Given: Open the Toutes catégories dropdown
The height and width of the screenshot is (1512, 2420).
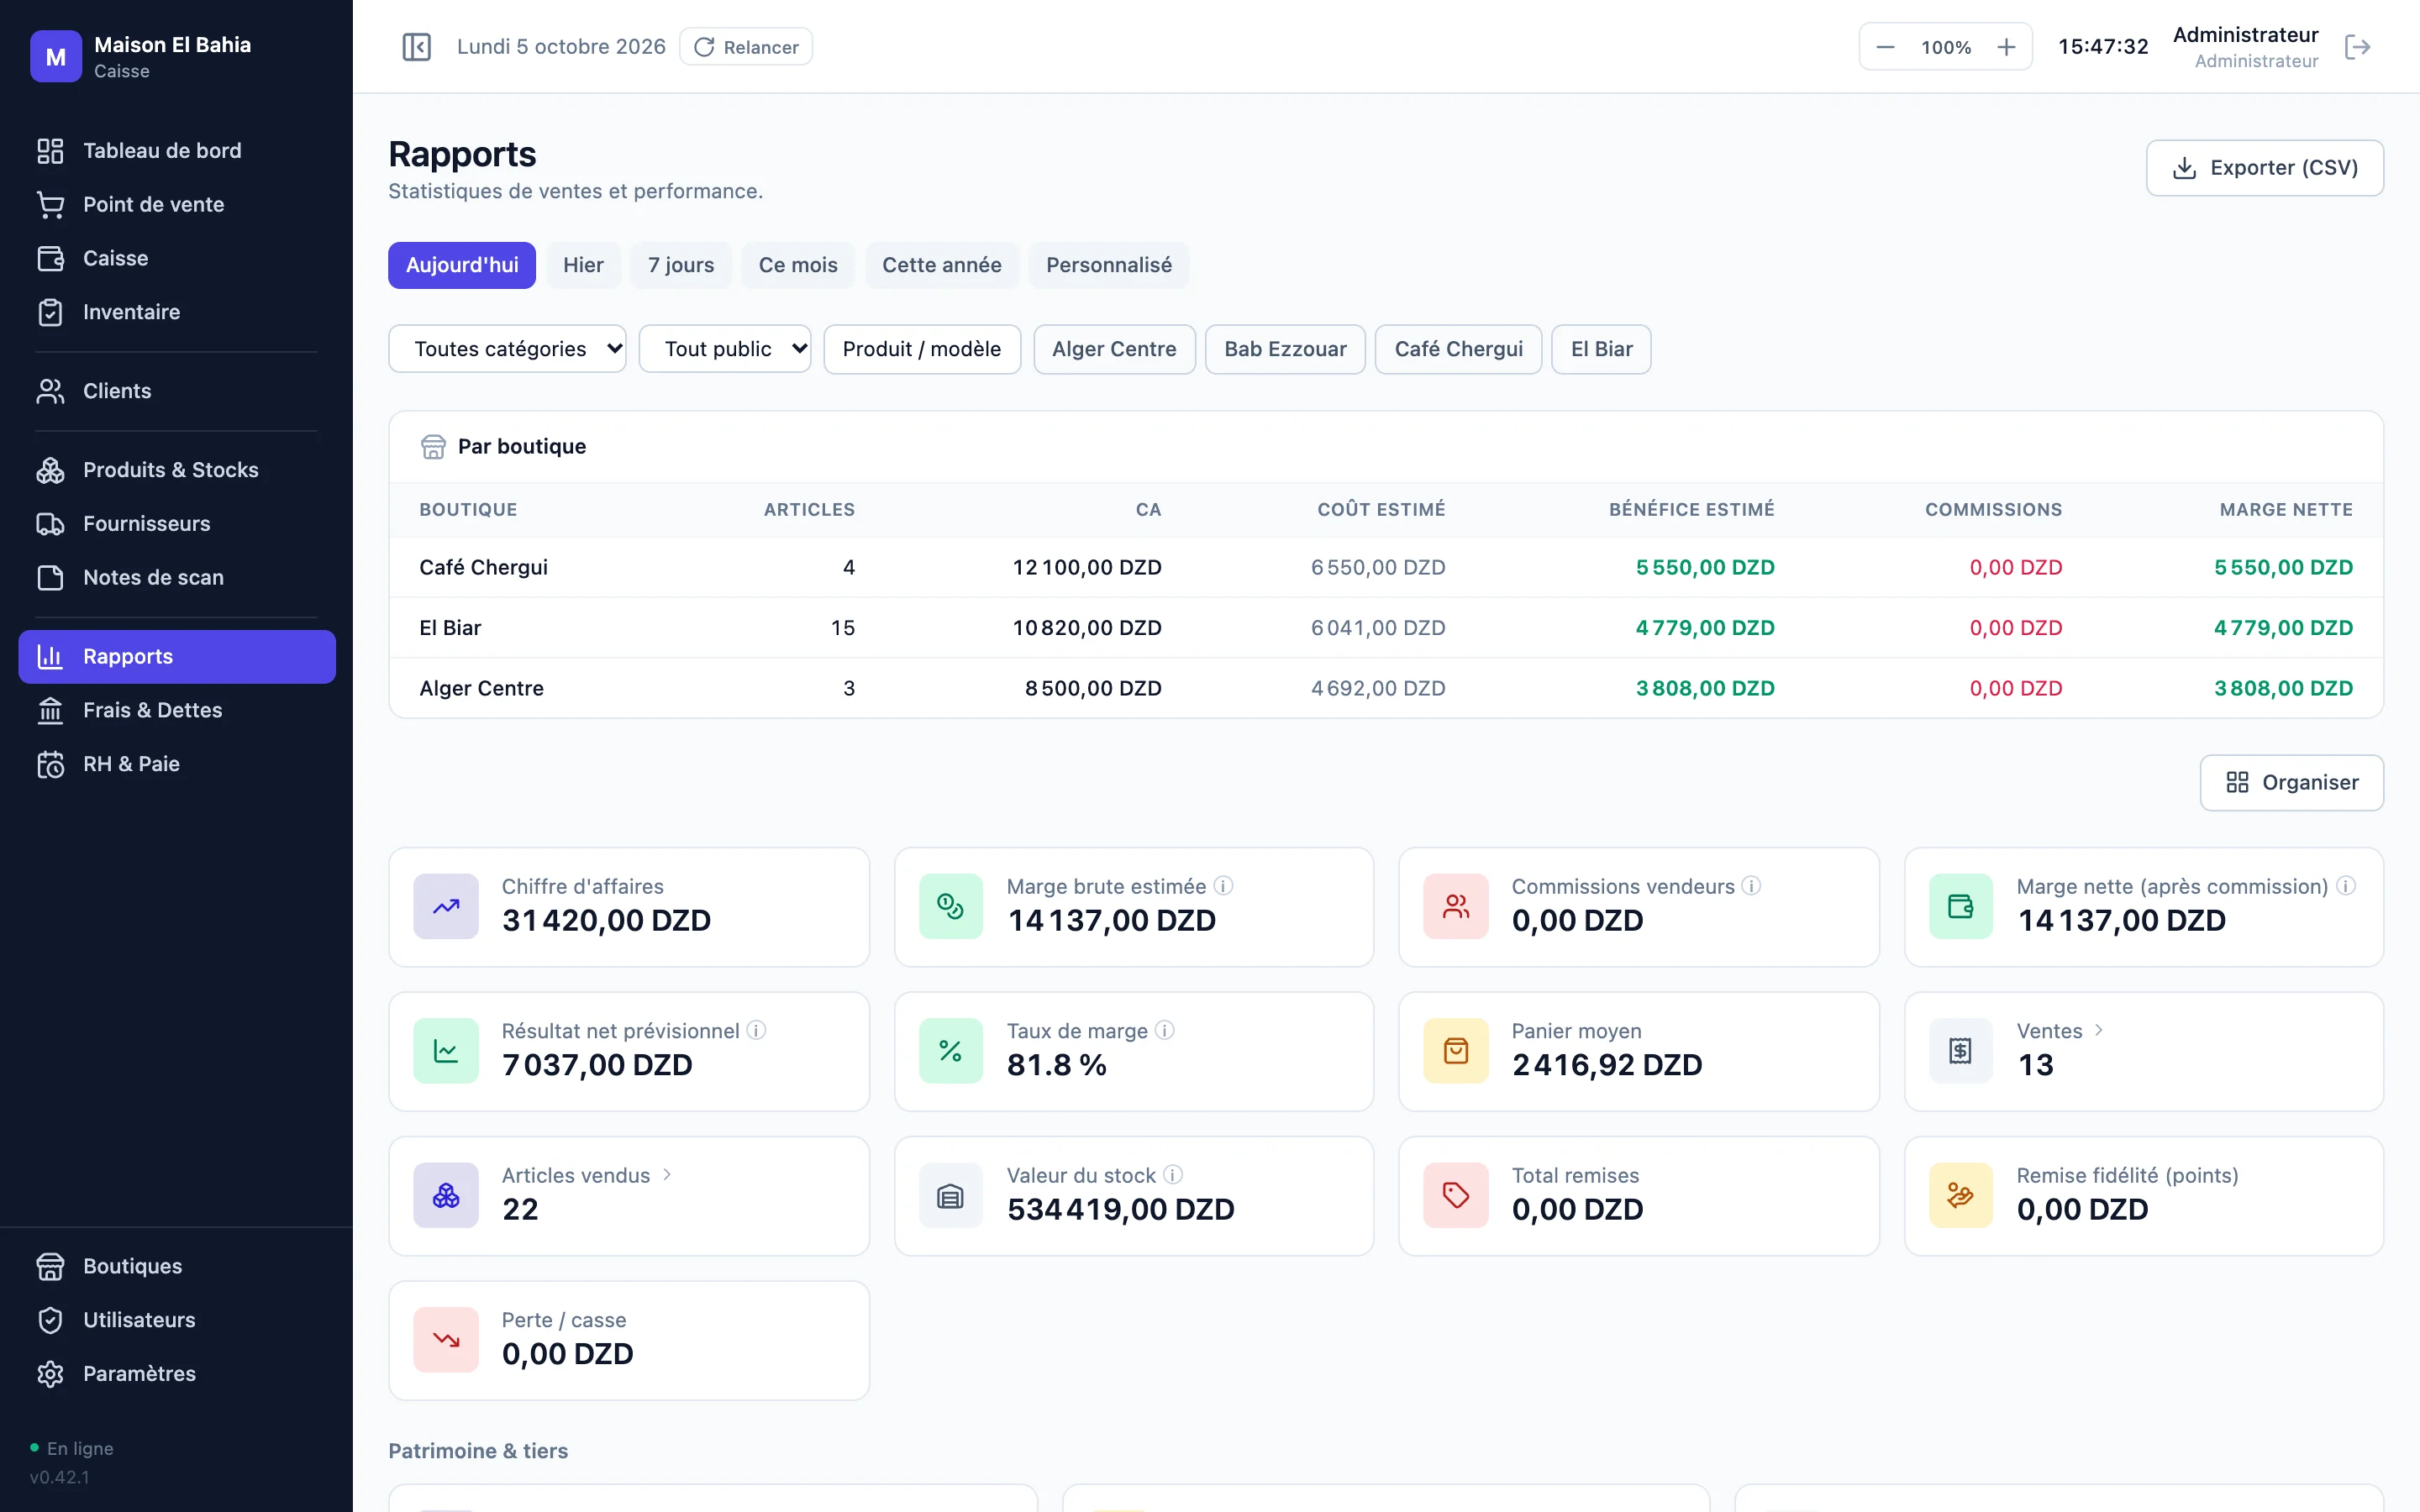Looking at the screenshot, I should [x=507, y=349].
